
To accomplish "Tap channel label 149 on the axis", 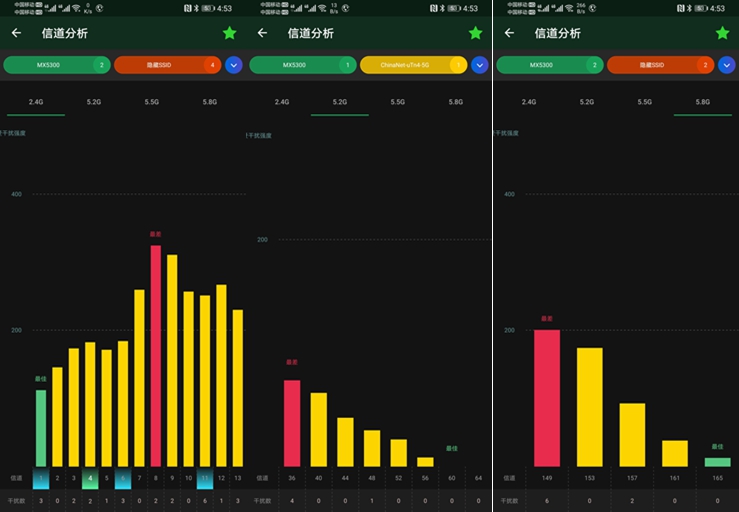I will click(547, 478).
